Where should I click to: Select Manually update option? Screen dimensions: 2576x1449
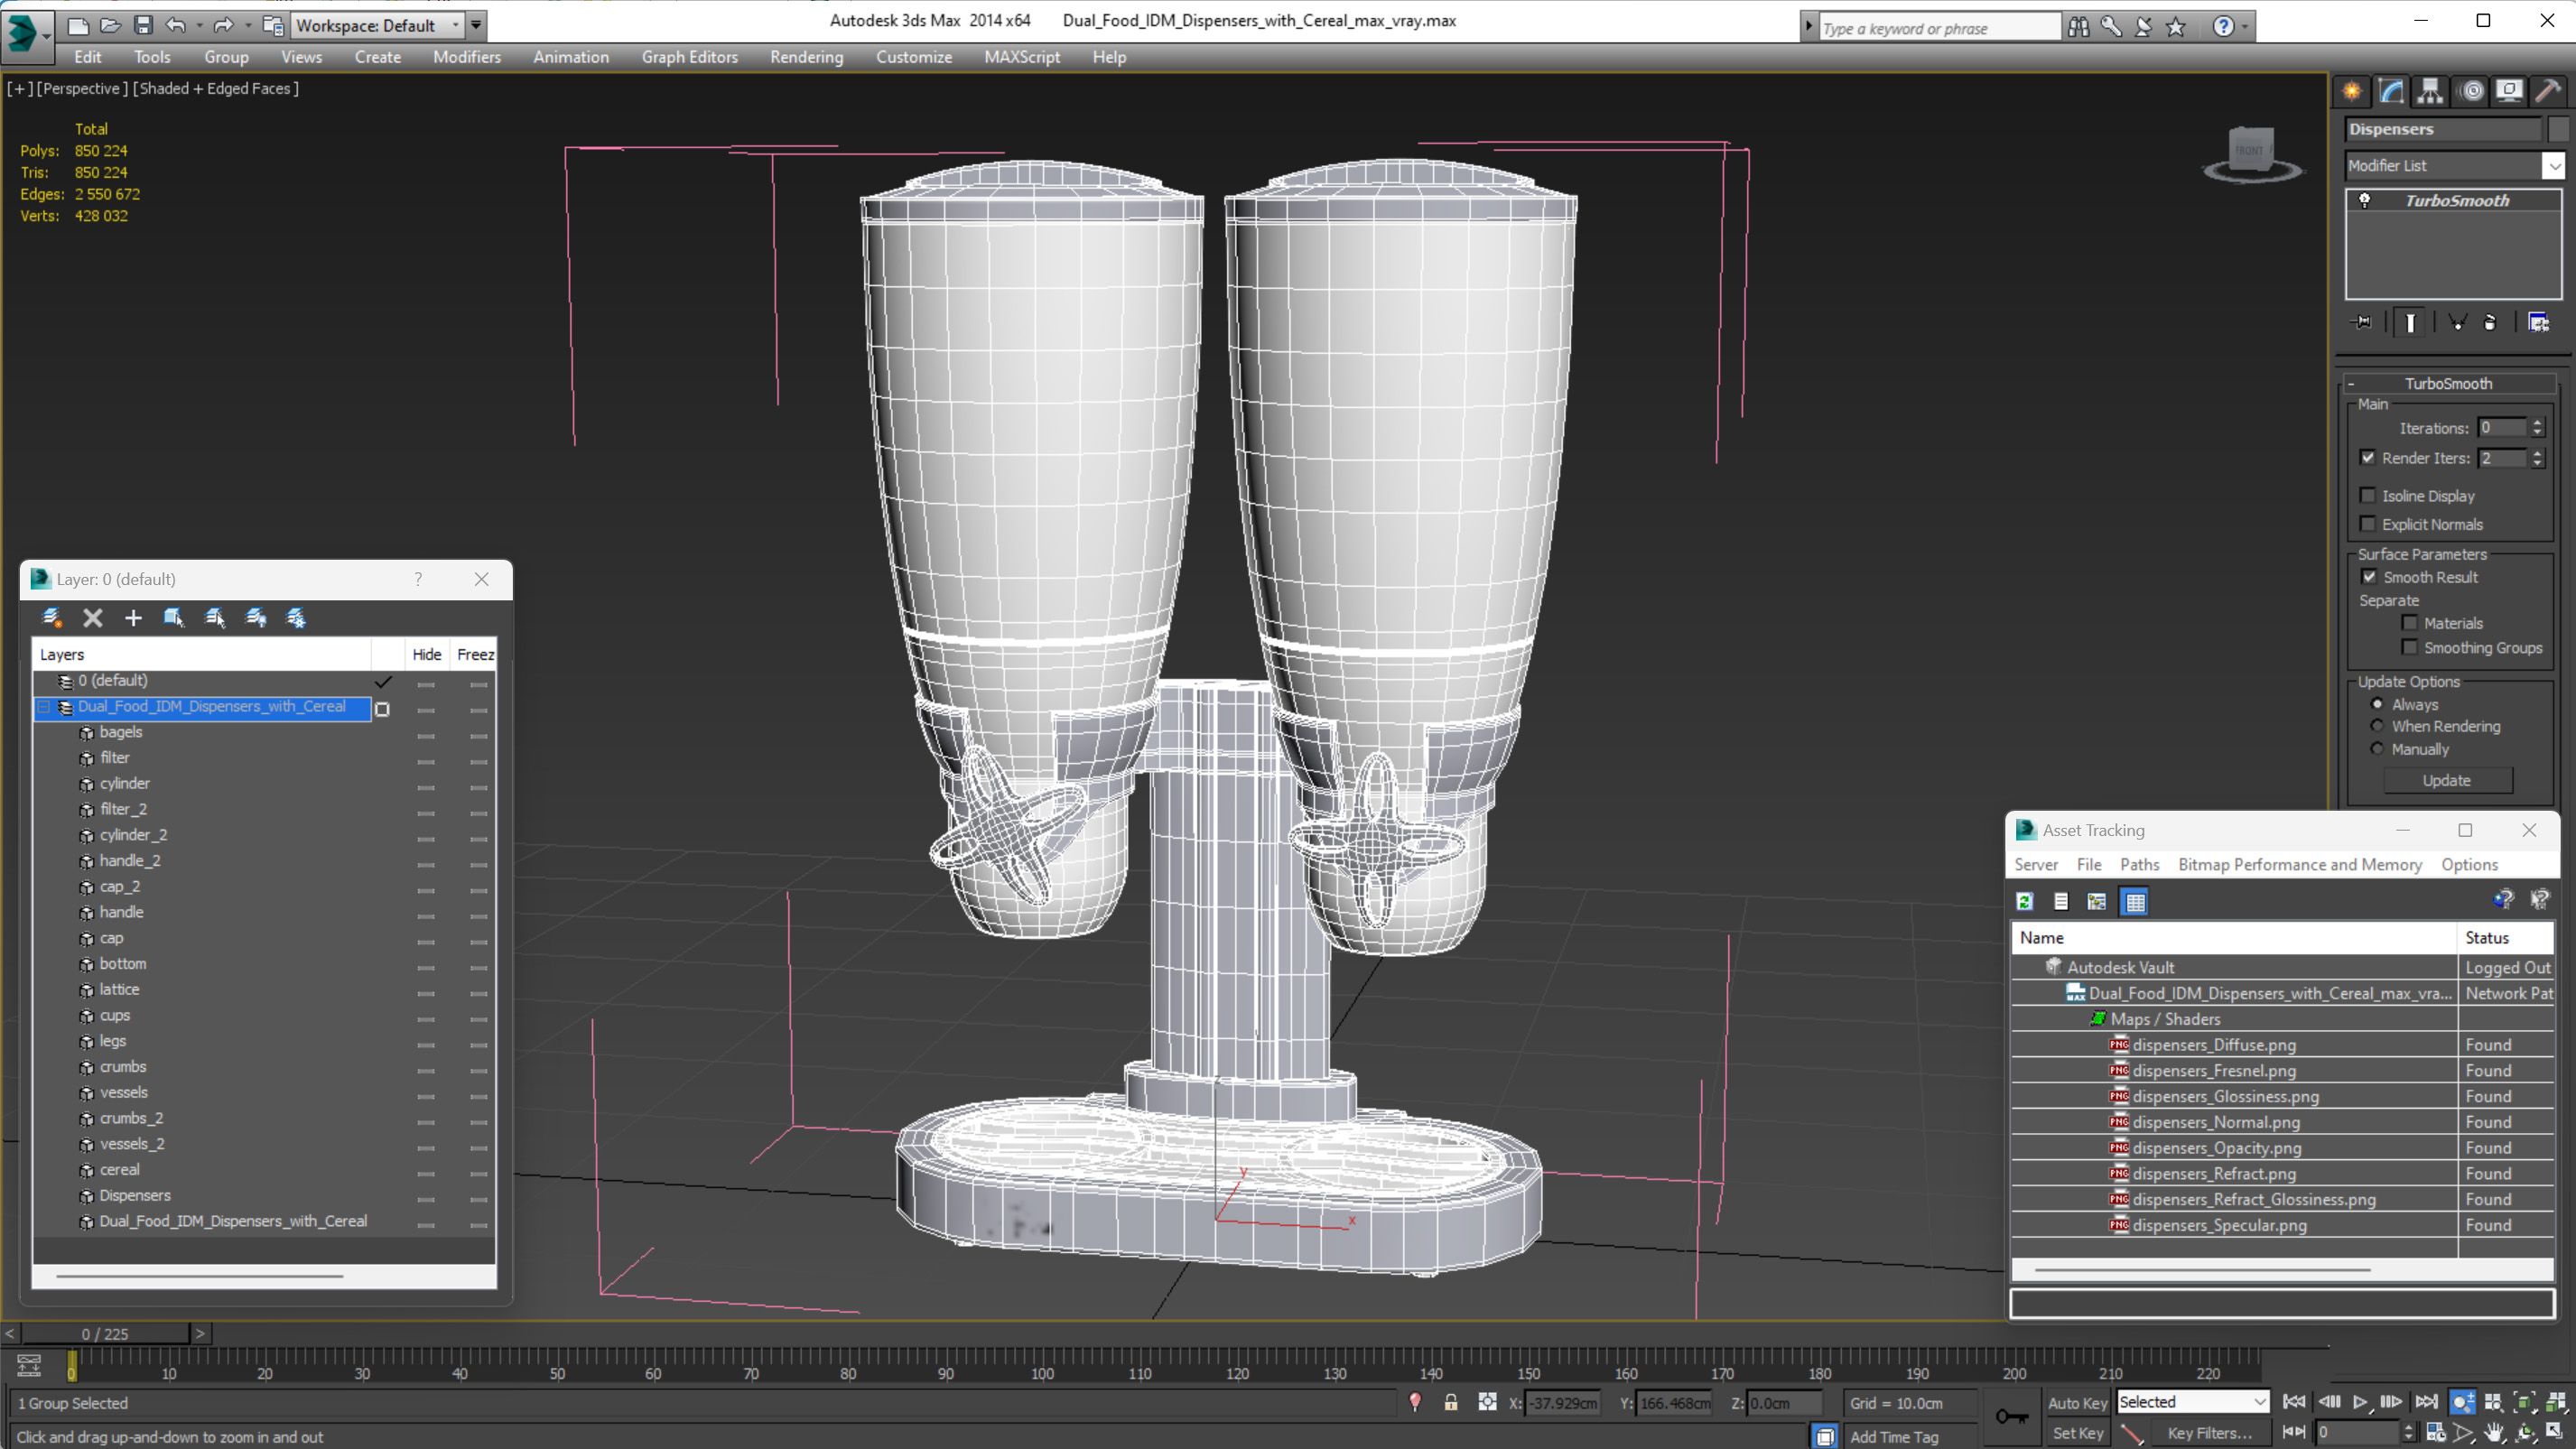pyautogui.click(x=2378, y=750)
